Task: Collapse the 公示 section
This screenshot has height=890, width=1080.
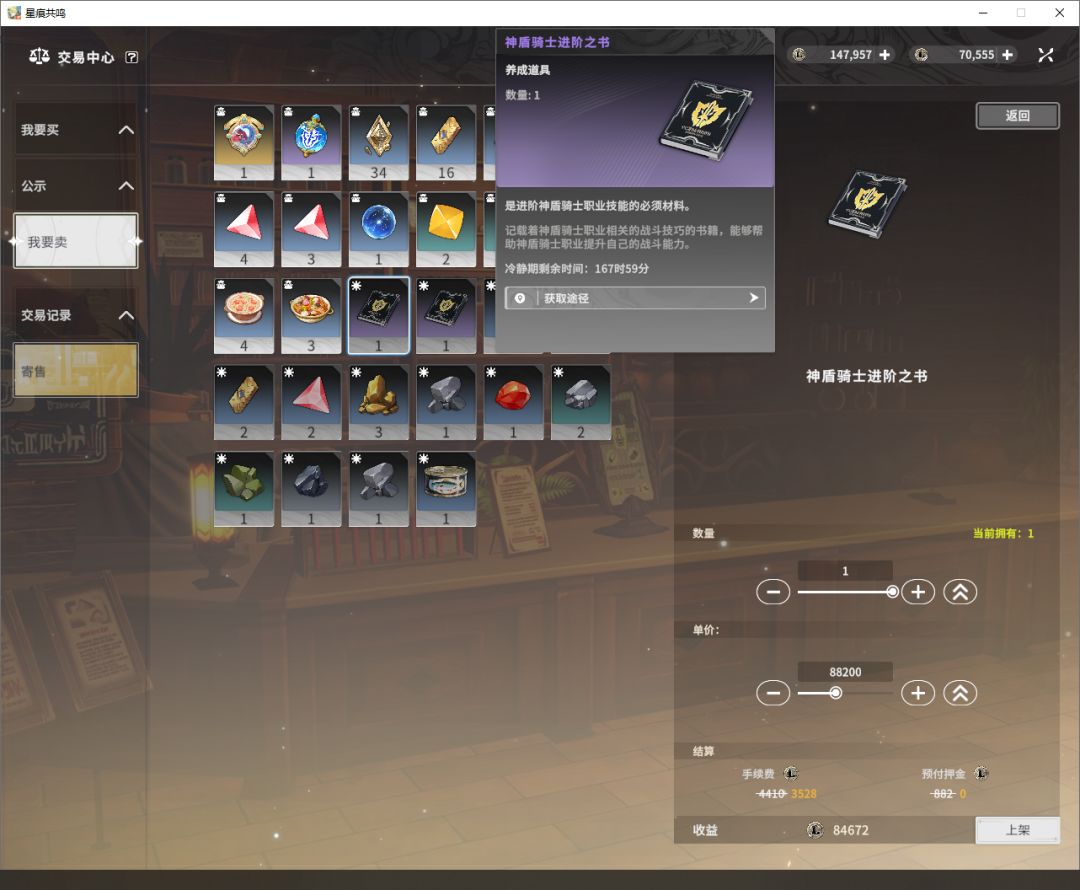Action: pyautogui.click(x=126, y=186)
